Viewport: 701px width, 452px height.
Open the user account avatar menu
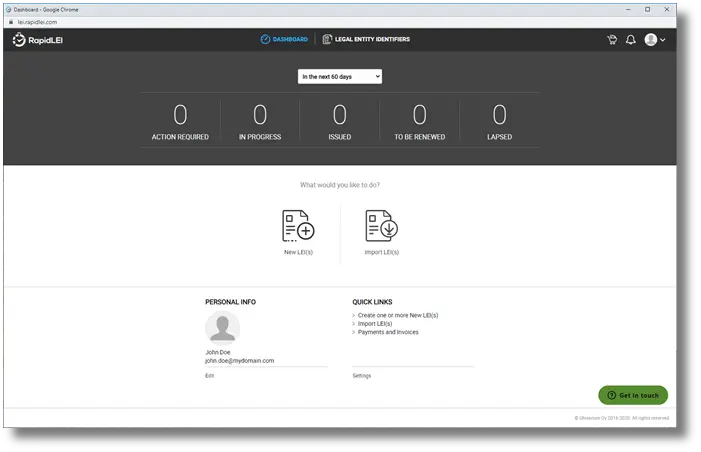[x=655, y=40]
